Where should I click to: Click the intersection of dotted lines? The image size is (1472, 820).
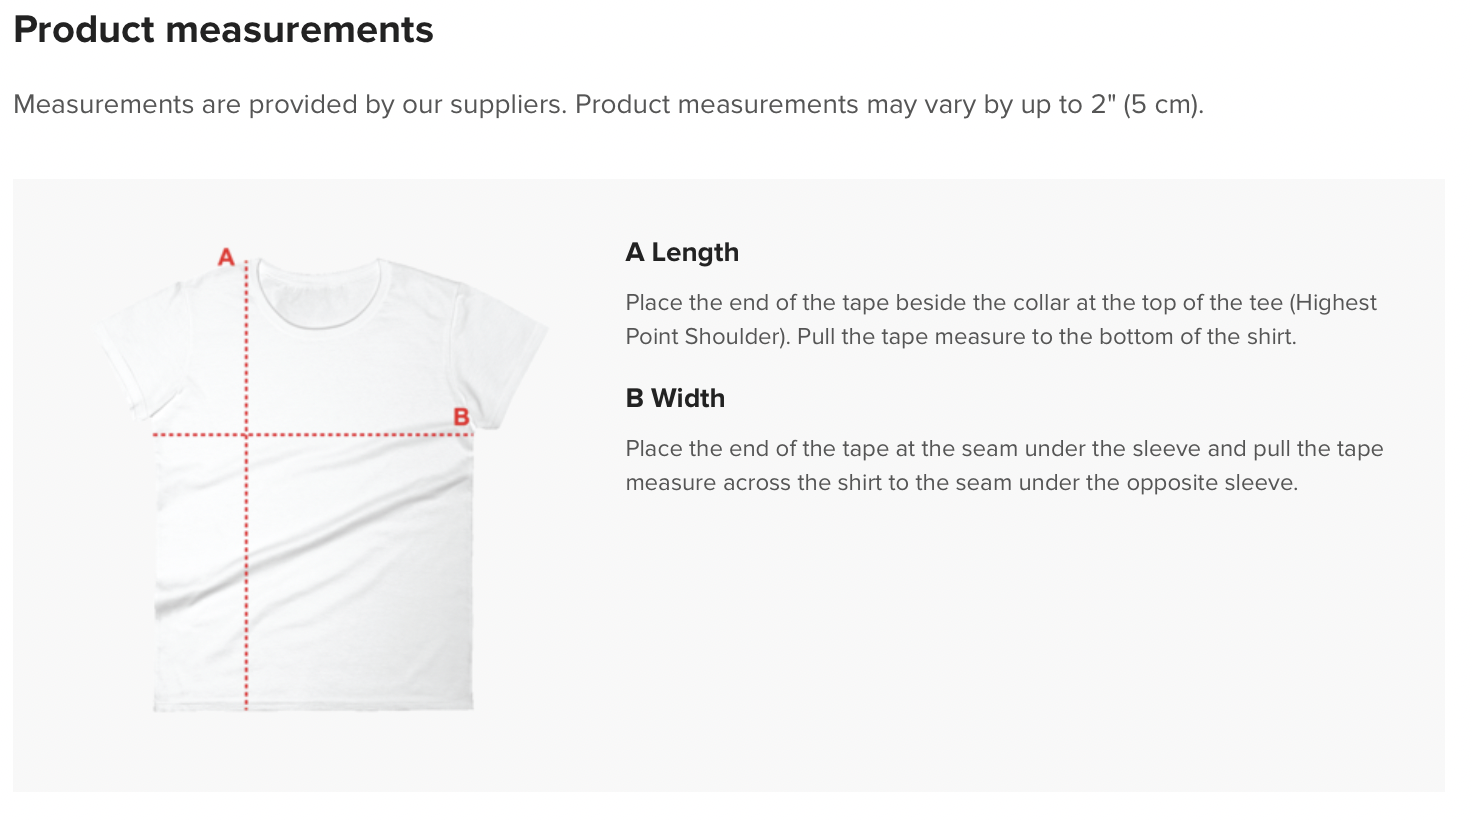[246, 434]
